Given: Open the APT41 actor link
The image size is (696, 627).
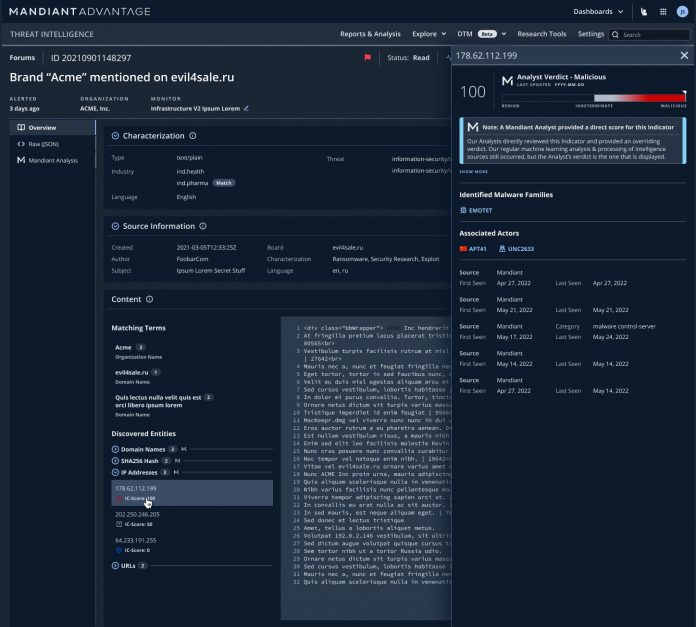Looking at the screenshot, I should 478,249.
